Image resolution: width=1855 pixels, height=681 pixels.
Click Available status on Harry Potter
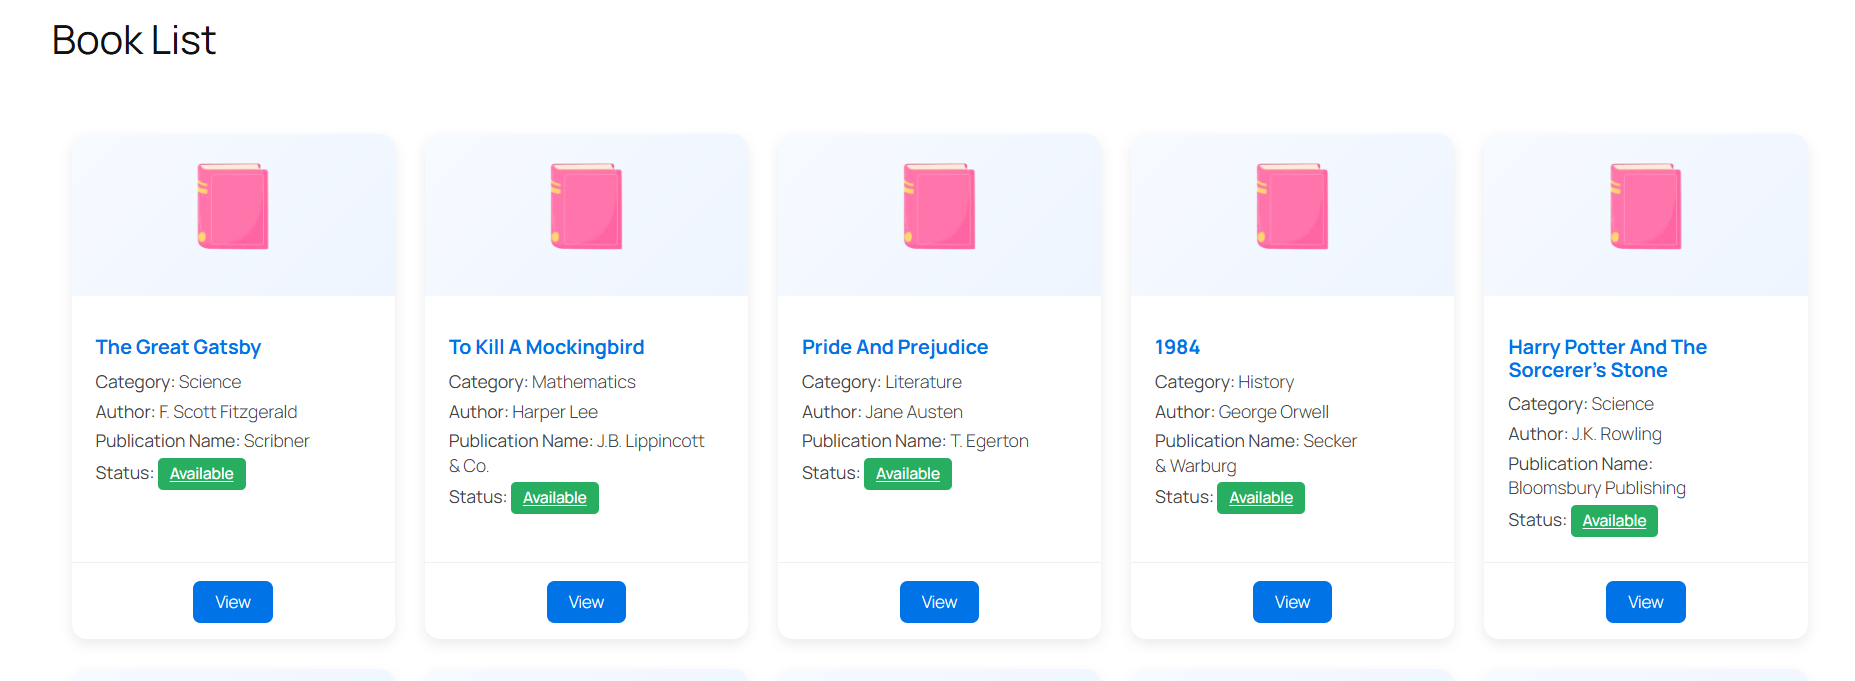tap(1613, 520)
